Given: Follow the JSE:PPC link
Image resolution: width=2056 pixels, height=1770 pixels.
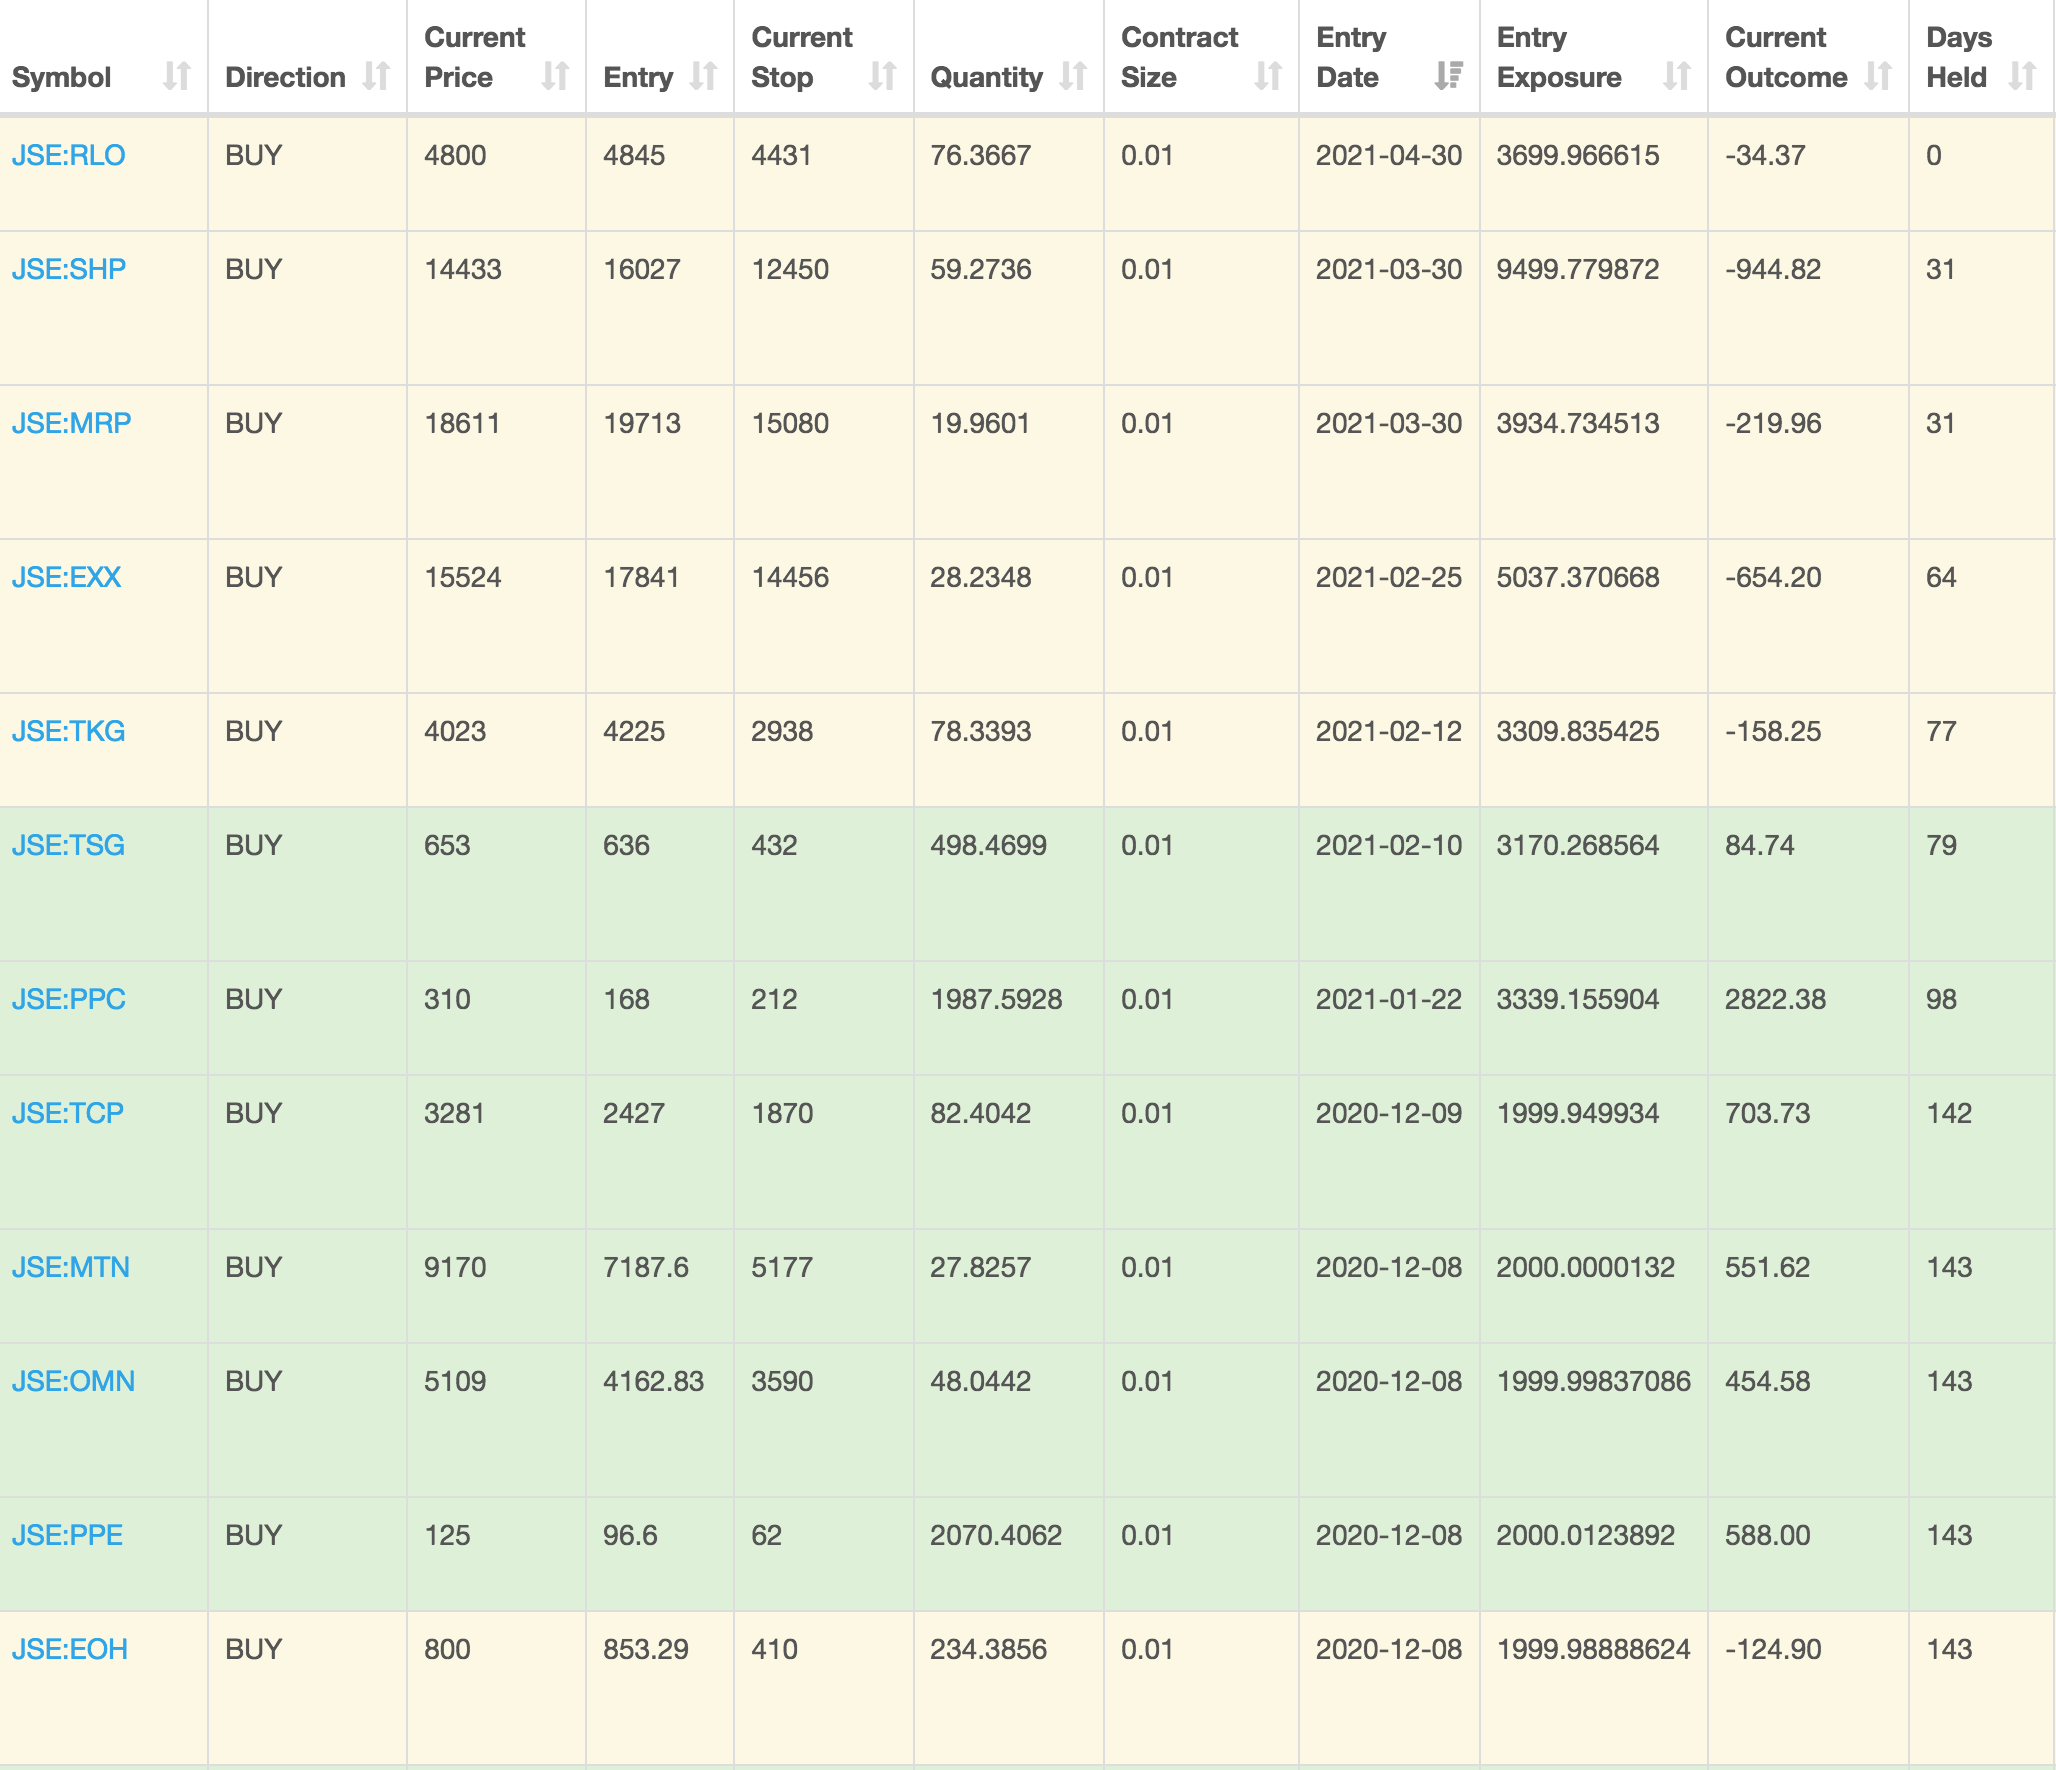Looking at the screenshot, I should click(69, 999).
